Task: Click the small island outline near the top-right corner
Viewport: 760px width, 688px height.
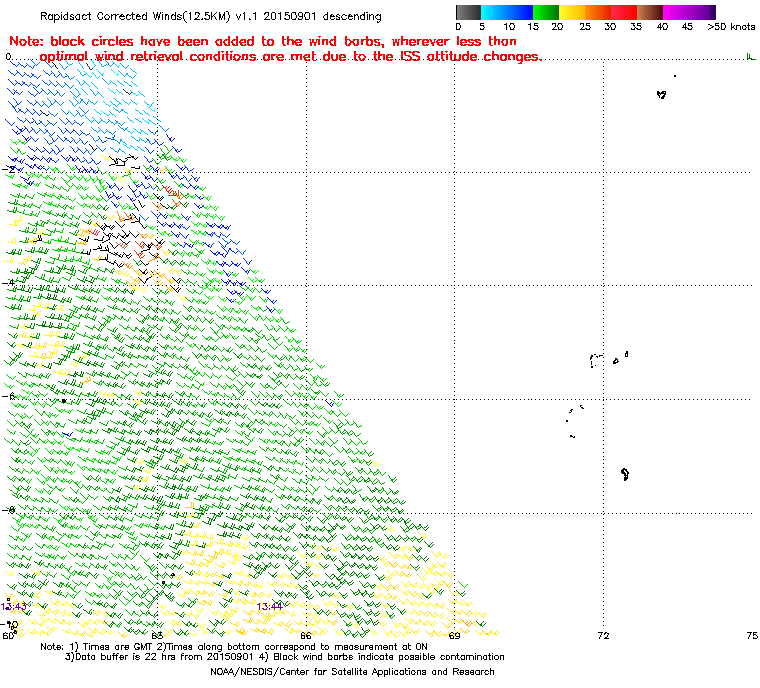Action: [662, 95]
